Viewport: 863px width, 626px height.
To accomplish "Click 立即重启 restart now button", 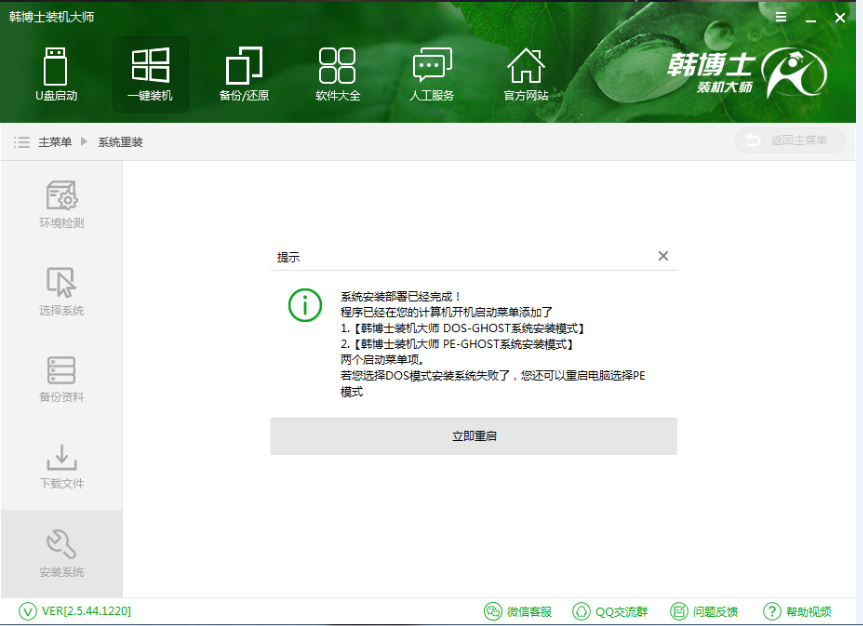I will pos(473,436).
